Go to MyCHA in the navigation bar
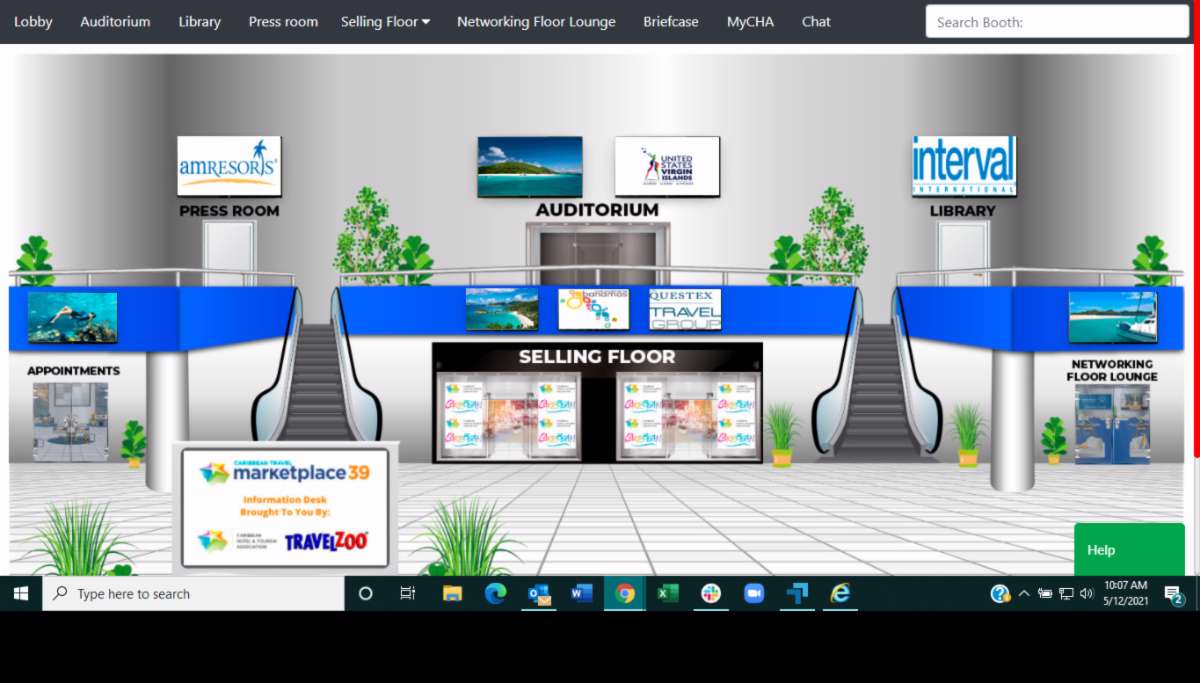 click(750, 22)
